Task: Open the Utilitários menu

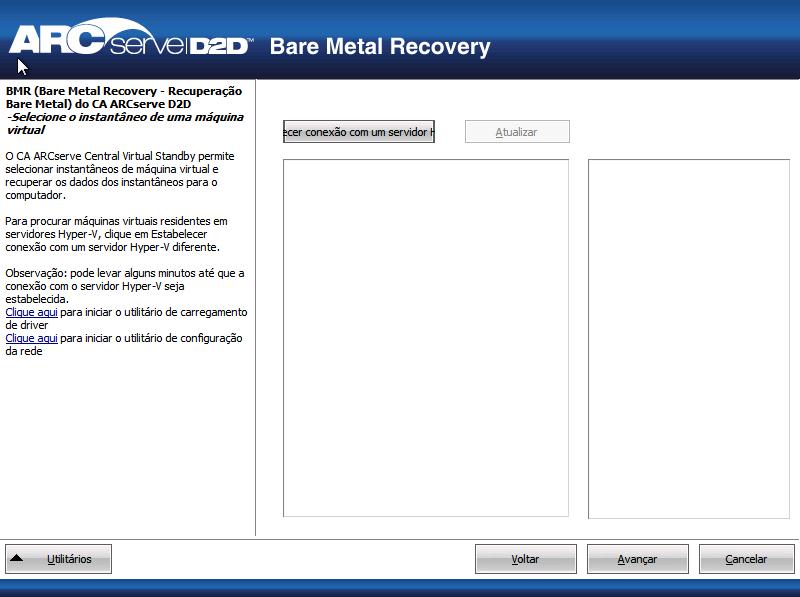Action: tap(61, 559)
